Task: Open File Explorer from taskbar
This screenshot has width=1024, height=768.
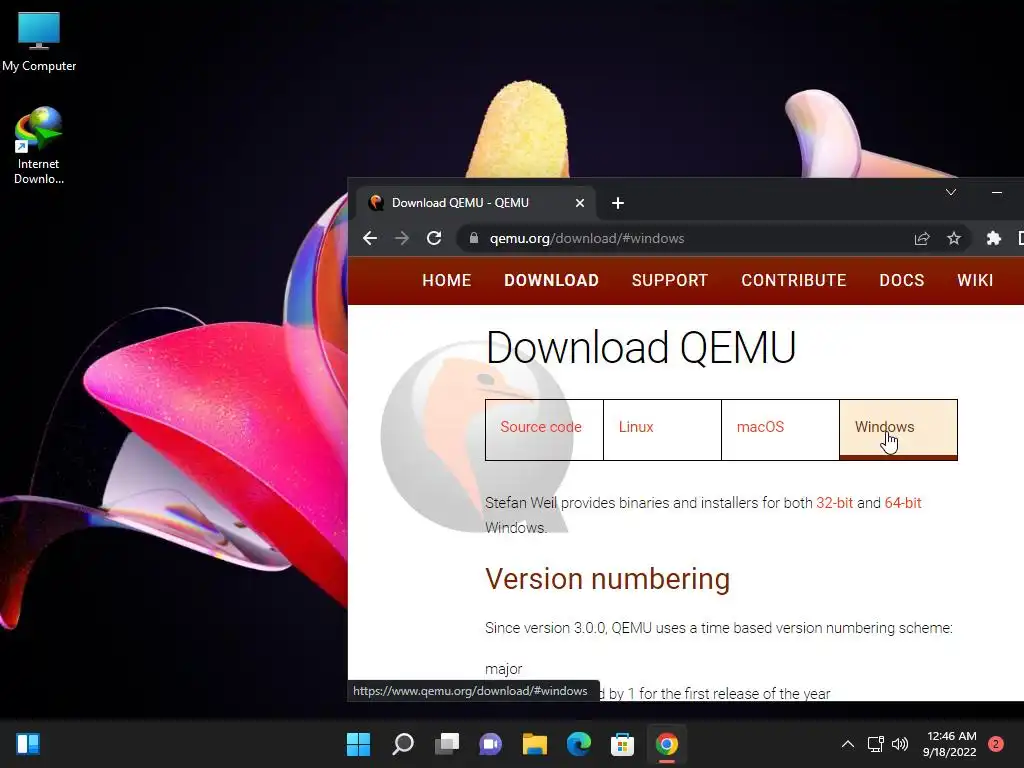Action: click(x=534, y=744)
